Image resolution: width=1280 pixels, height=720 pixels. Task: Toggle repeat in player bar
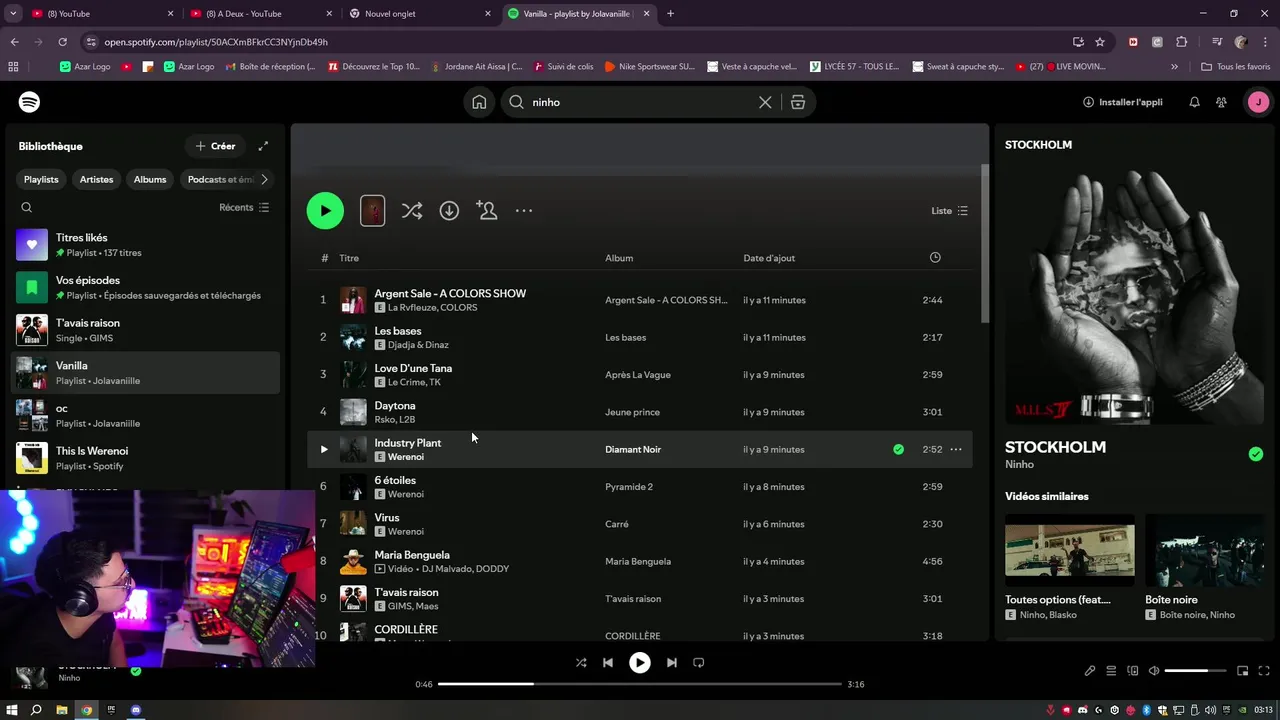pos(699,662)
